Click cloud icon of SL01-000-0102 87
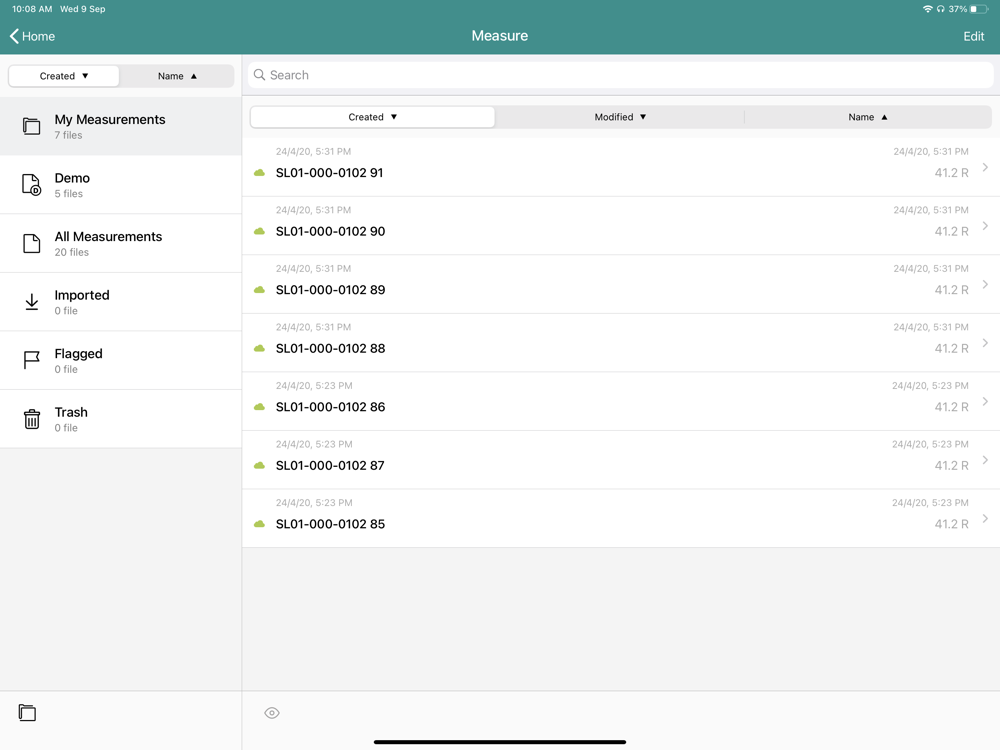The width and height of the screenshot is (1000, 750). coord(260,466)
